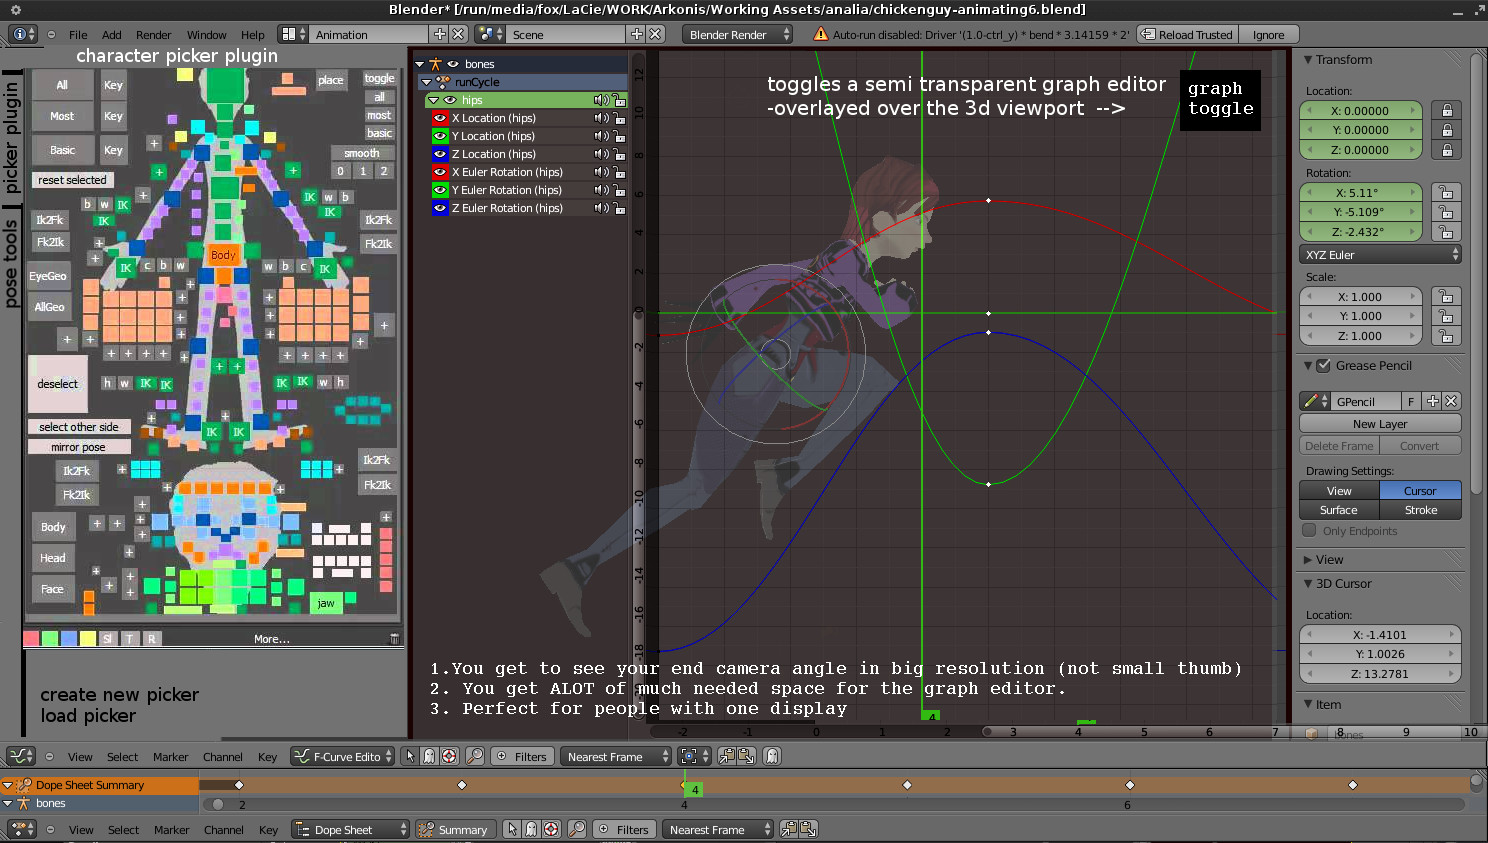
Task: Click the GPencil name field
Action: click(x=1367, y=401)
